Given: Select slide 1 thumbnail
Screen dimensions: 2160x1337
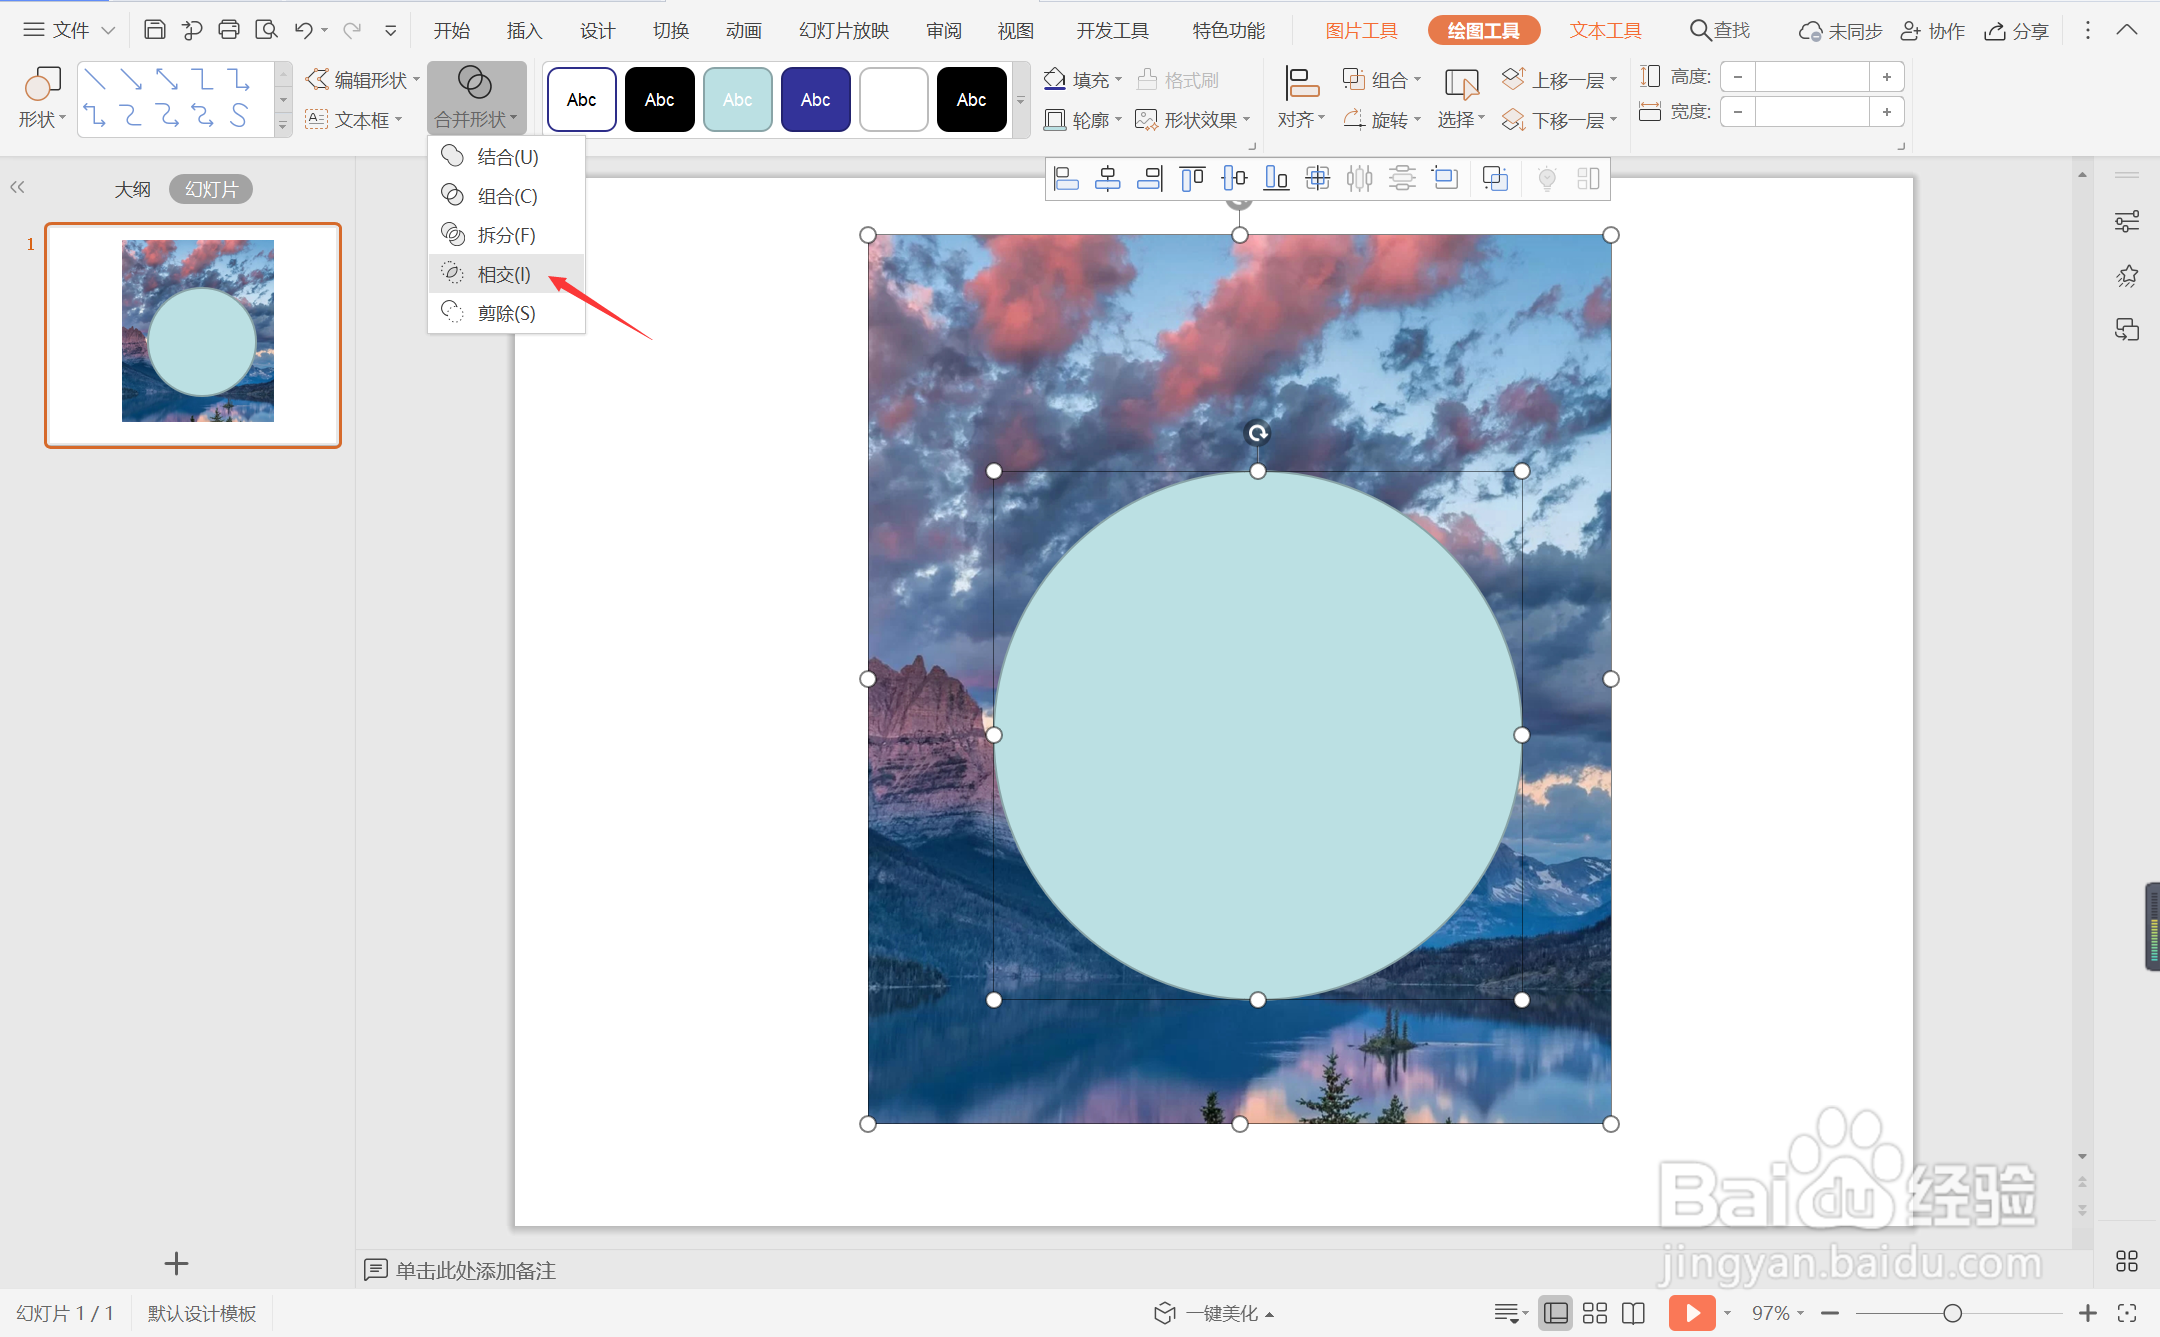Looking at the screenshot, I should [193, 335].
